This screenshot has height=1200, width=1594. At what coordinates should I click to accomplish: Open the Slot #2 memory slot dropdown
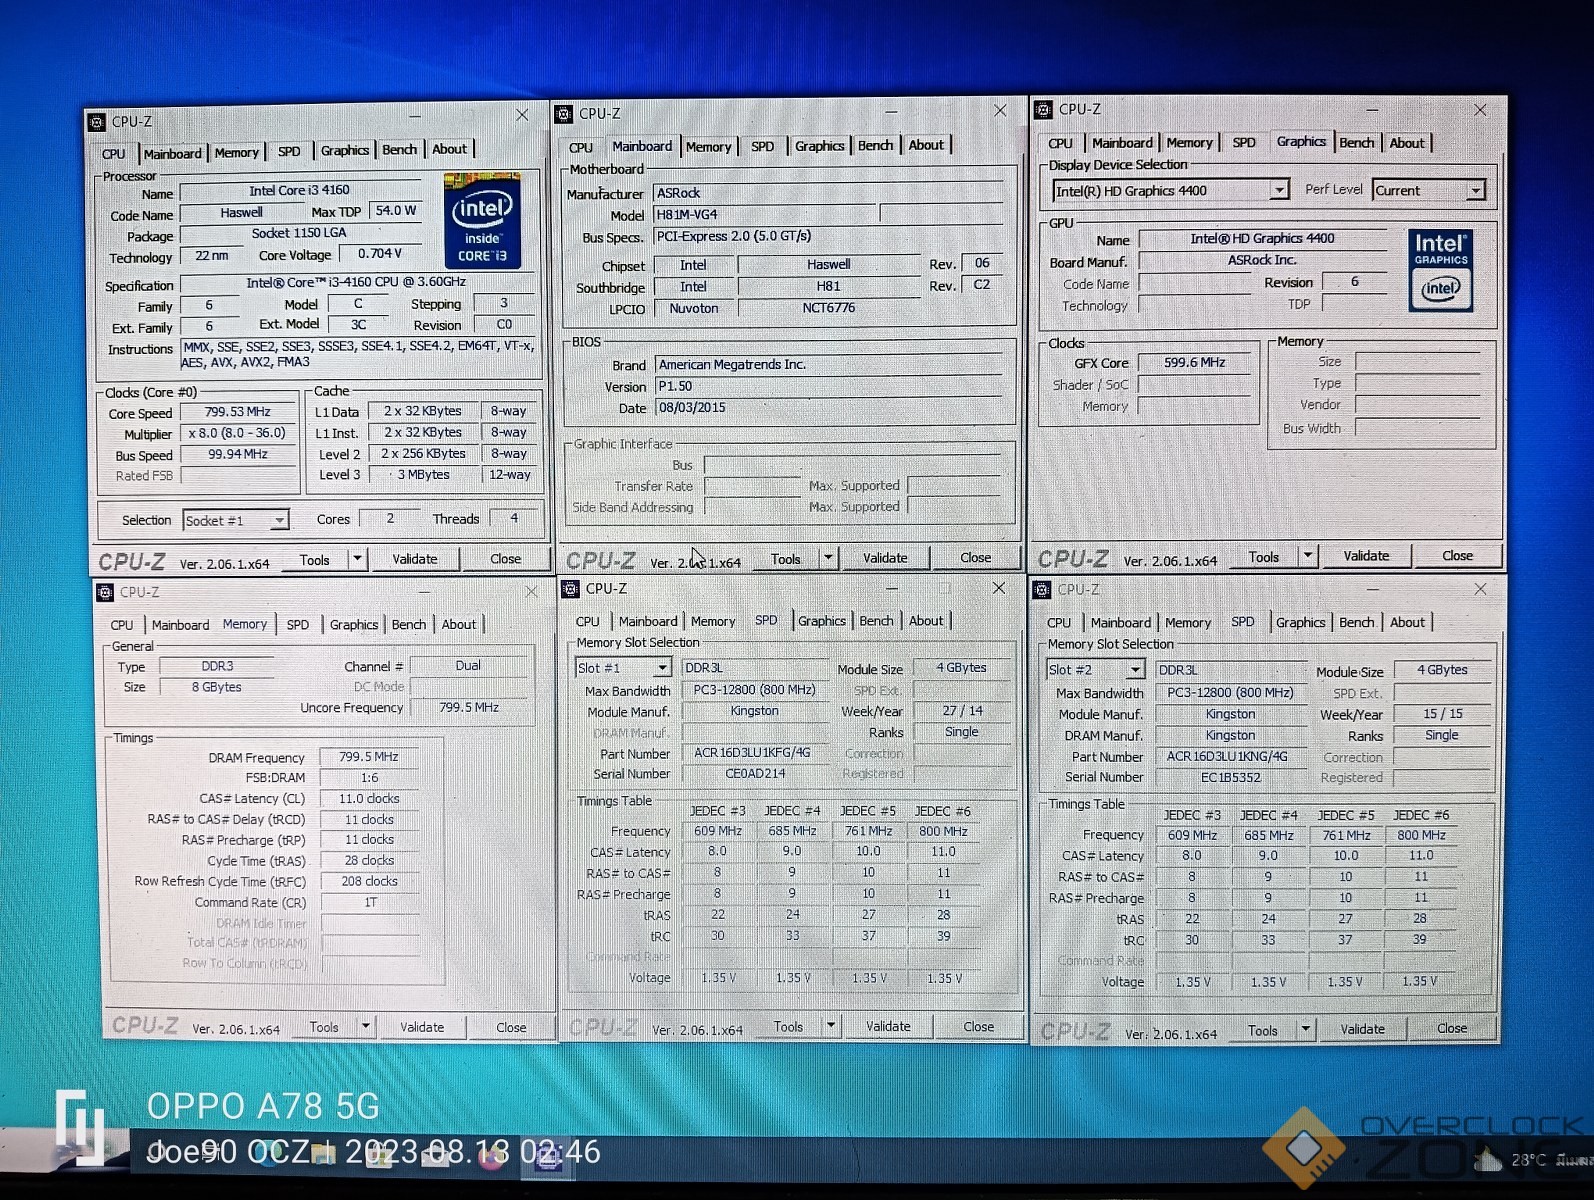click(1095, 670)
